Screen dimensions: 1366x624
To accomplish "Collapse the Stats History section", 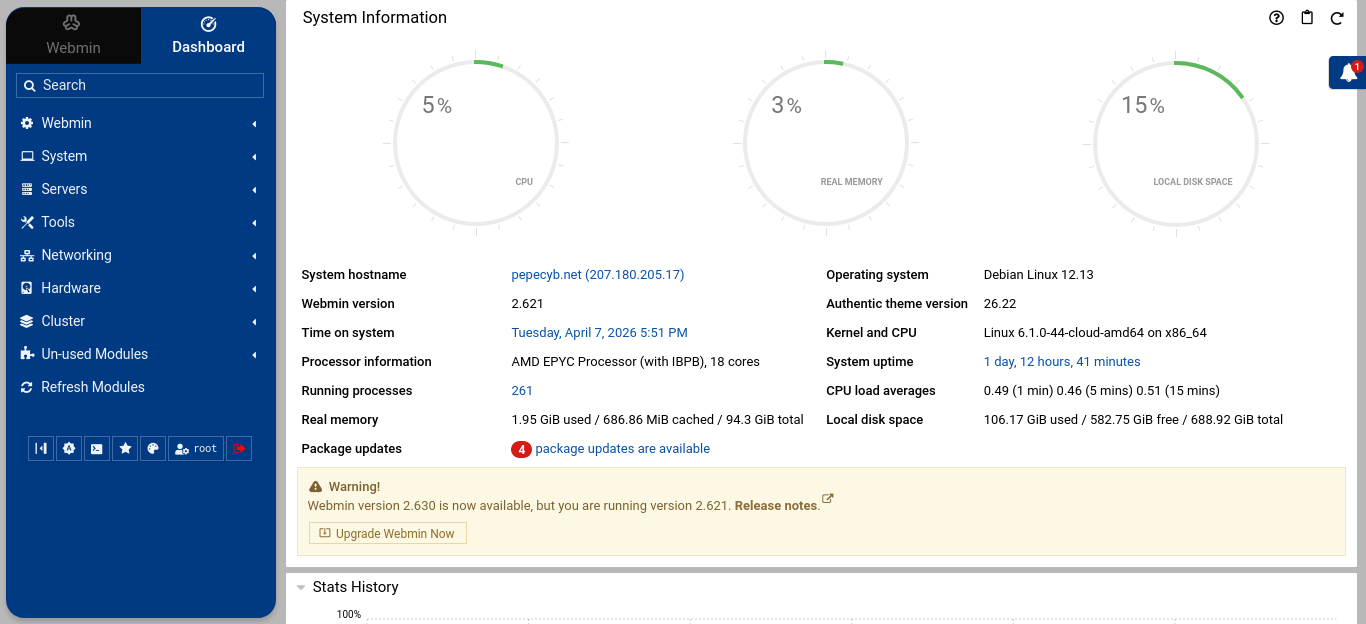I will tap(301, 588).
